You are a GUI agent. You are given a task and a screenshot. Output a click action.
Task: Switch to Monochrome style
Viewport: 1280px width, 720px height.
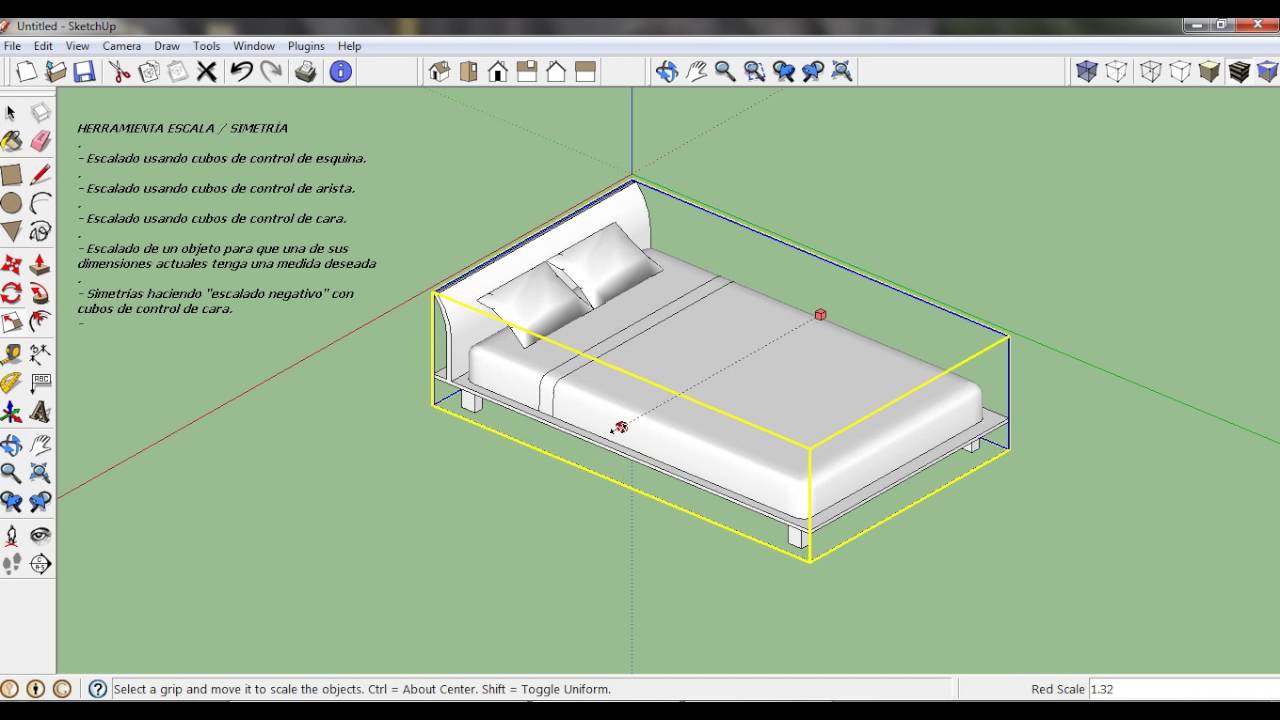[1267, 71]
